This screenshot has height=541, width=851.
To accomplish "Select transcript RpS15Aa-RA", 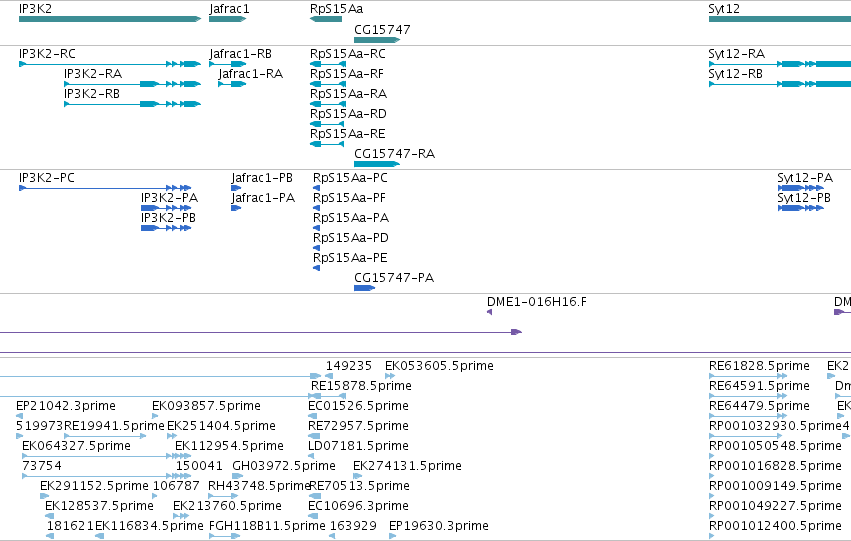I will (x=328, y=104).
